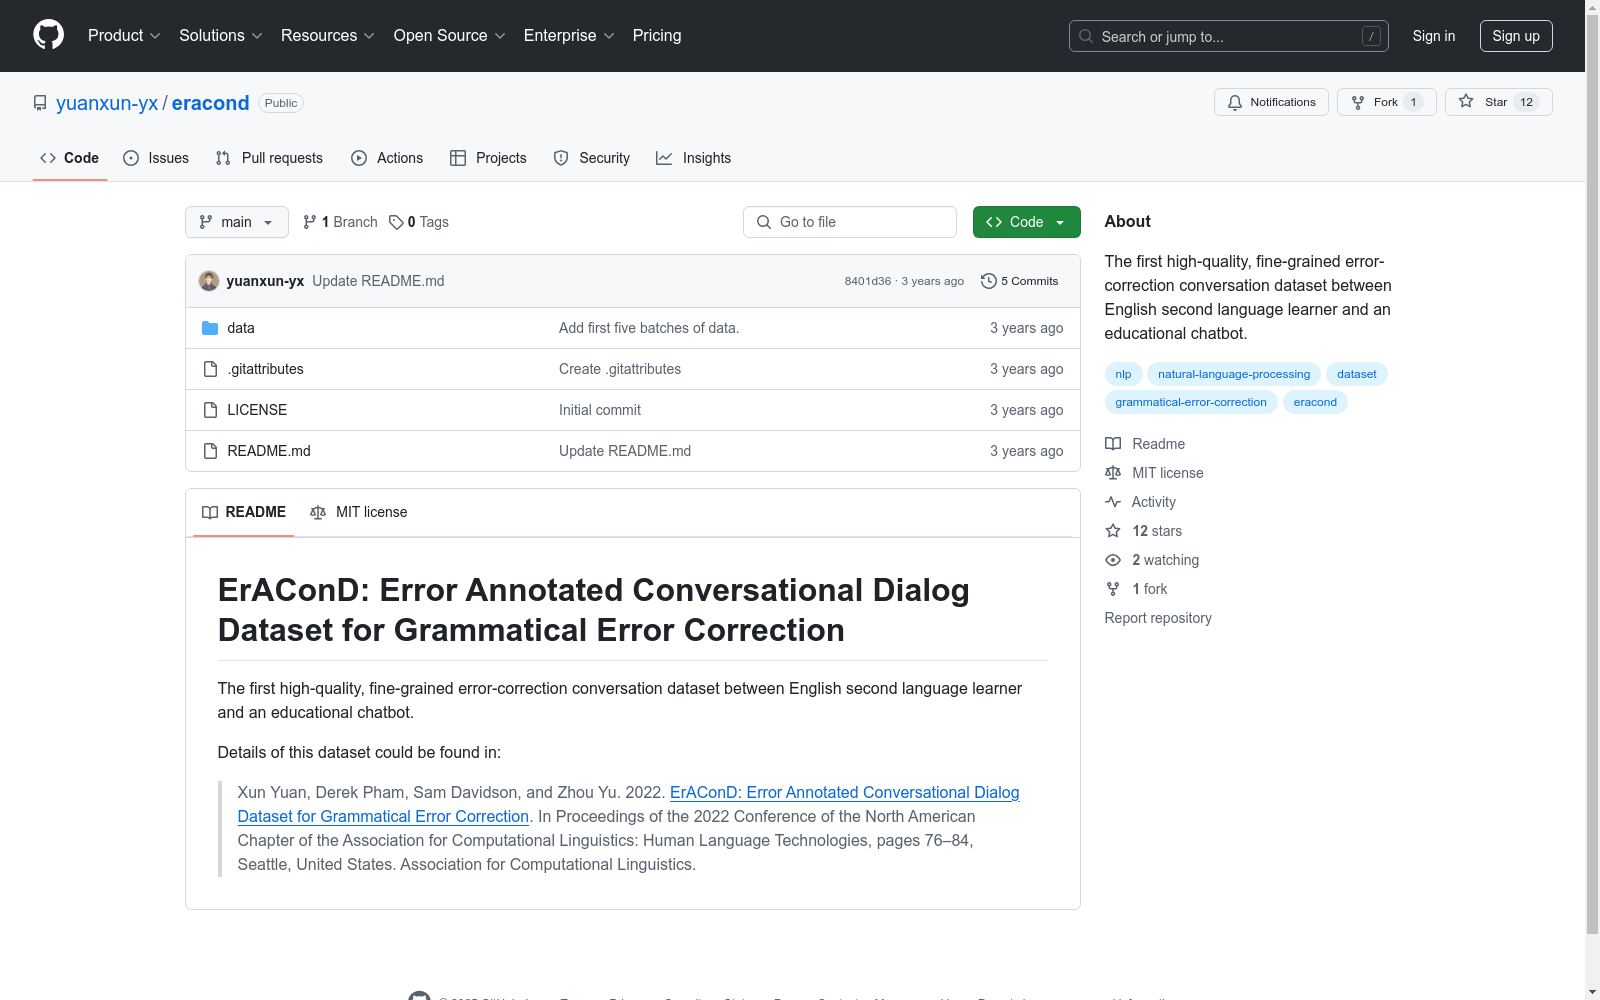Click the Notifications button

(1271, 102)
